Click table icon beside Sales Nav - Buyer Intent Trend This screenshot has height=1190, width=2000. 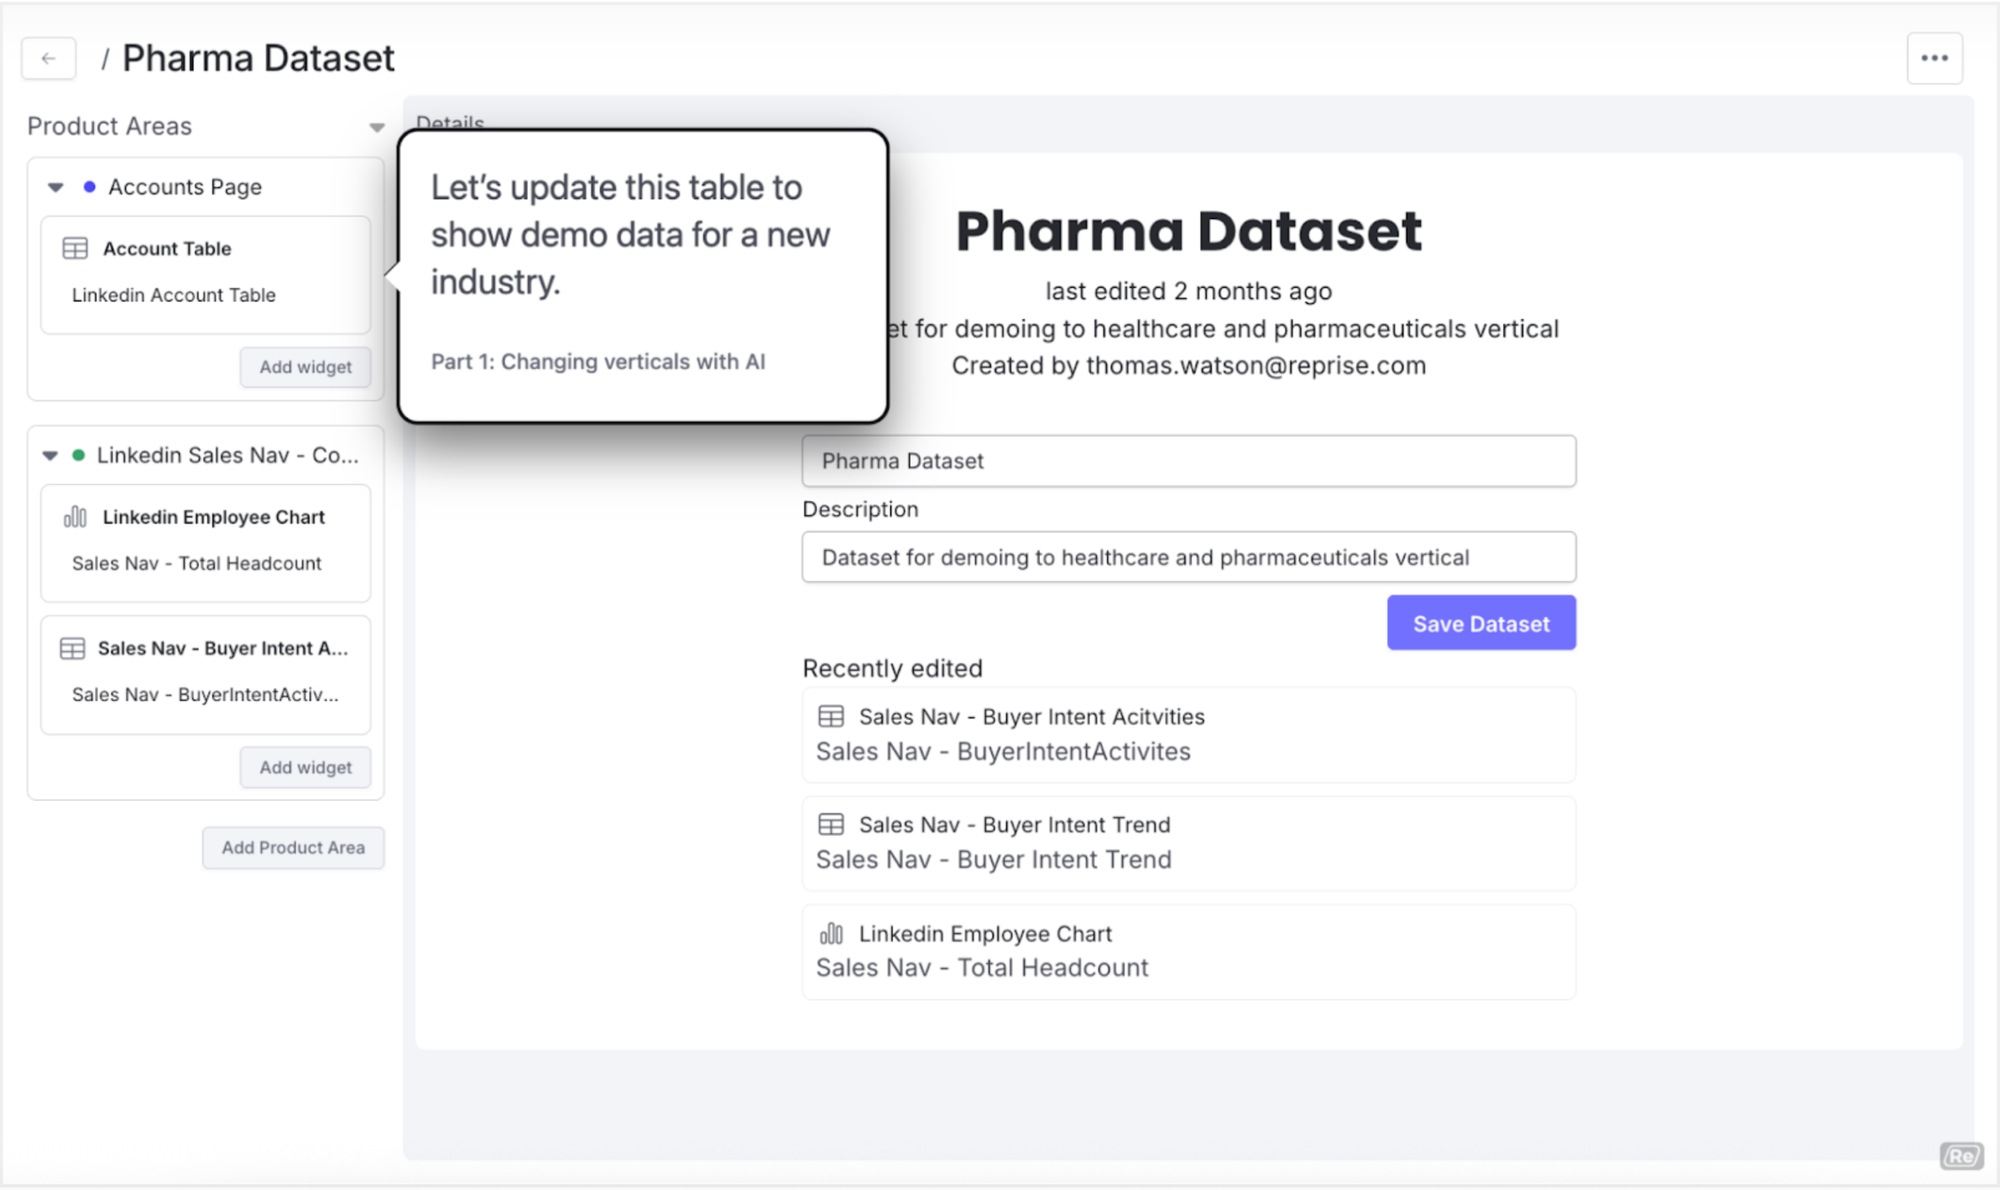[831, 824]
